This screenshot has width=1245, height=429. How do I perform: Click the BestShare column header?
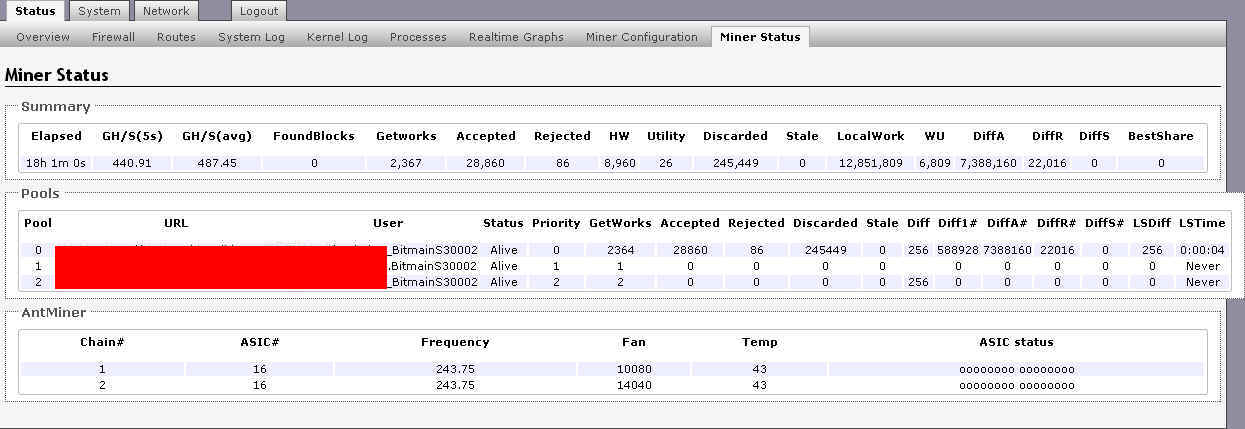point(1160,136)
